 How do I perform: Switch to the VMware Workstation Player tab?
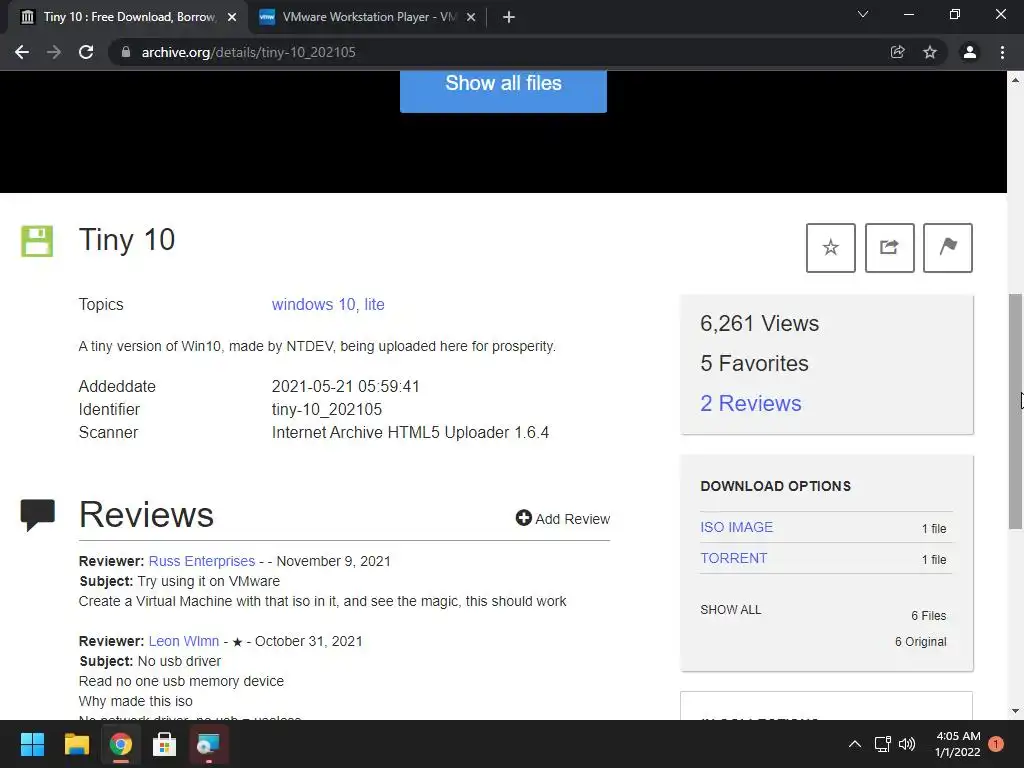(x=368, y=17)
